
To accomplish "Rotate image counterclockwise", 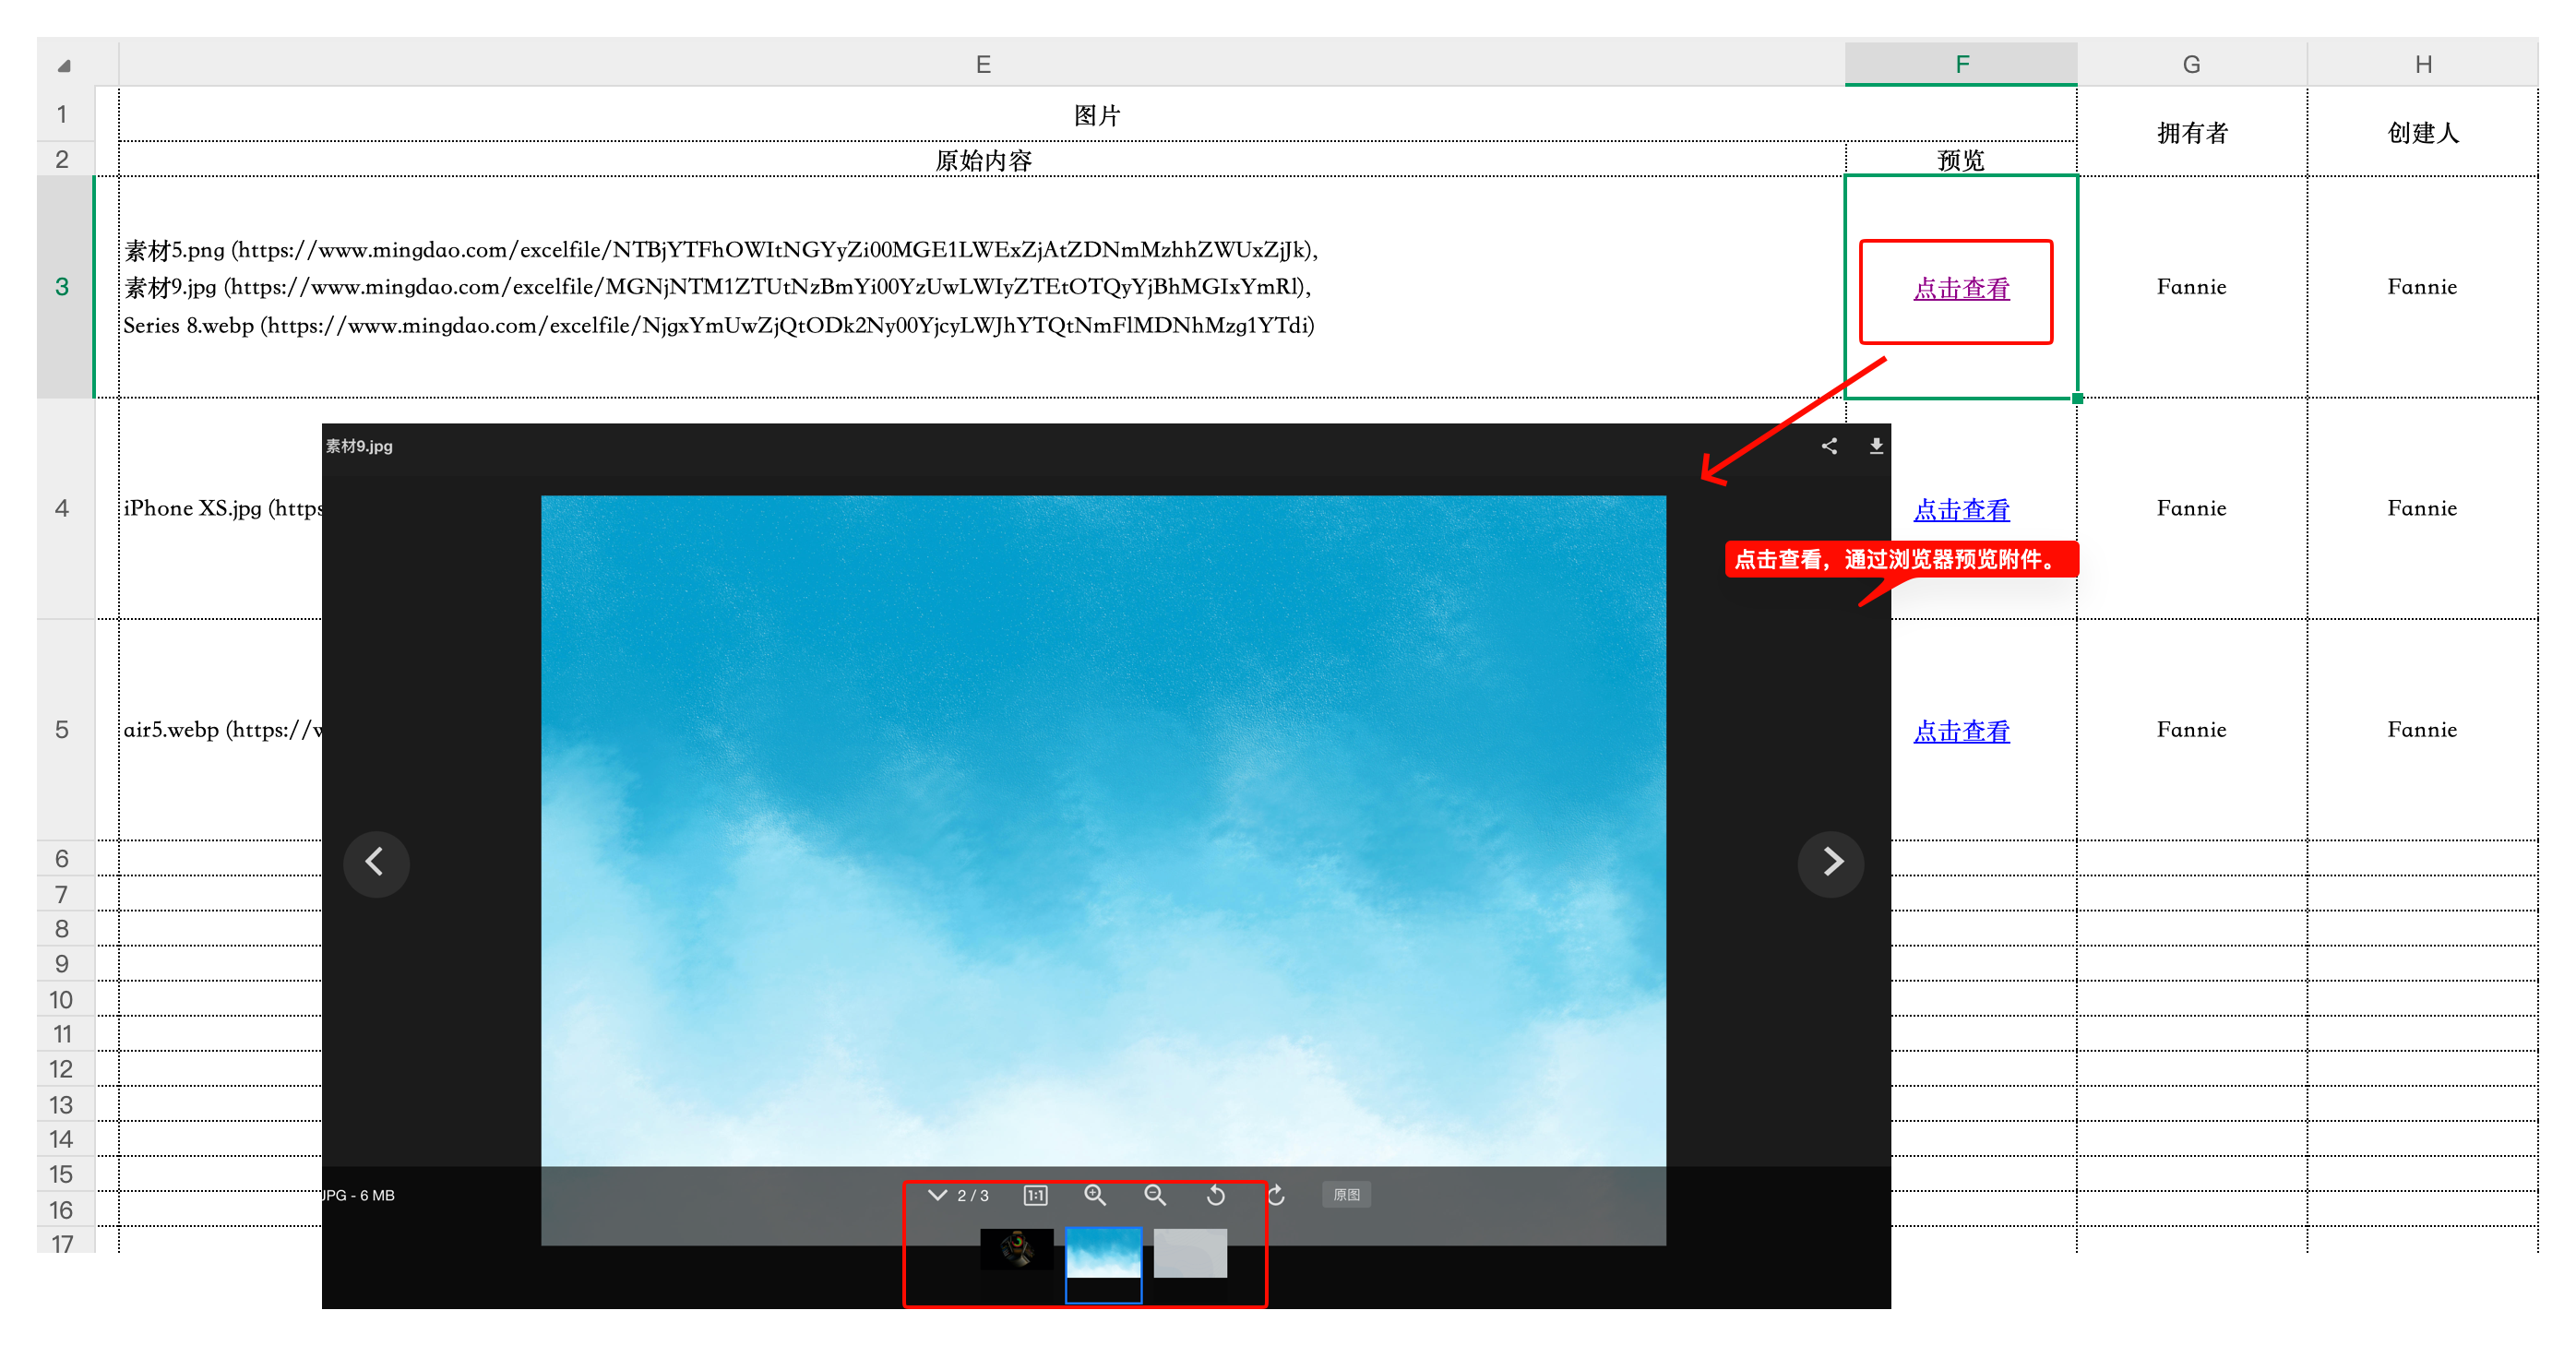I will [1215, 1194].
